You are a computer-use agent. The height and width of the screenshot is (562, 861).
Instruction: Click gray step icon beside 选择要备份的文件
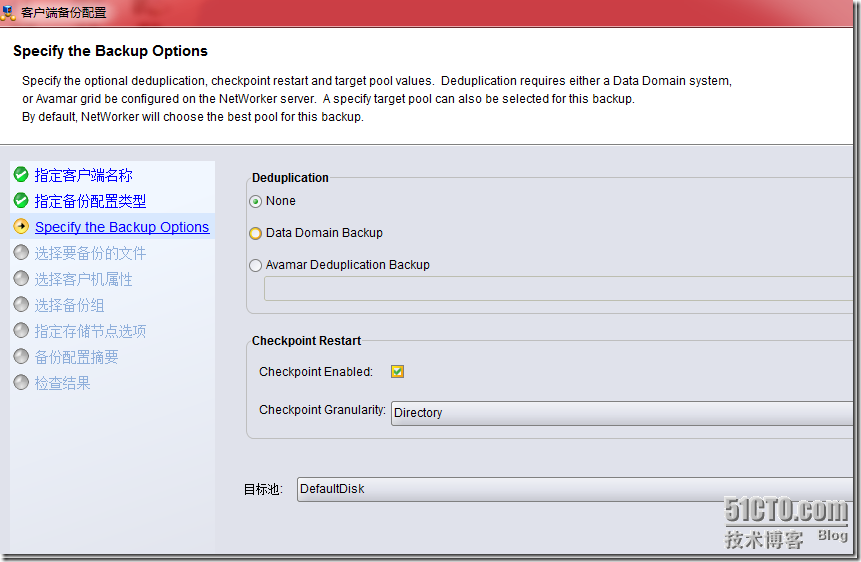click(21, 253)
